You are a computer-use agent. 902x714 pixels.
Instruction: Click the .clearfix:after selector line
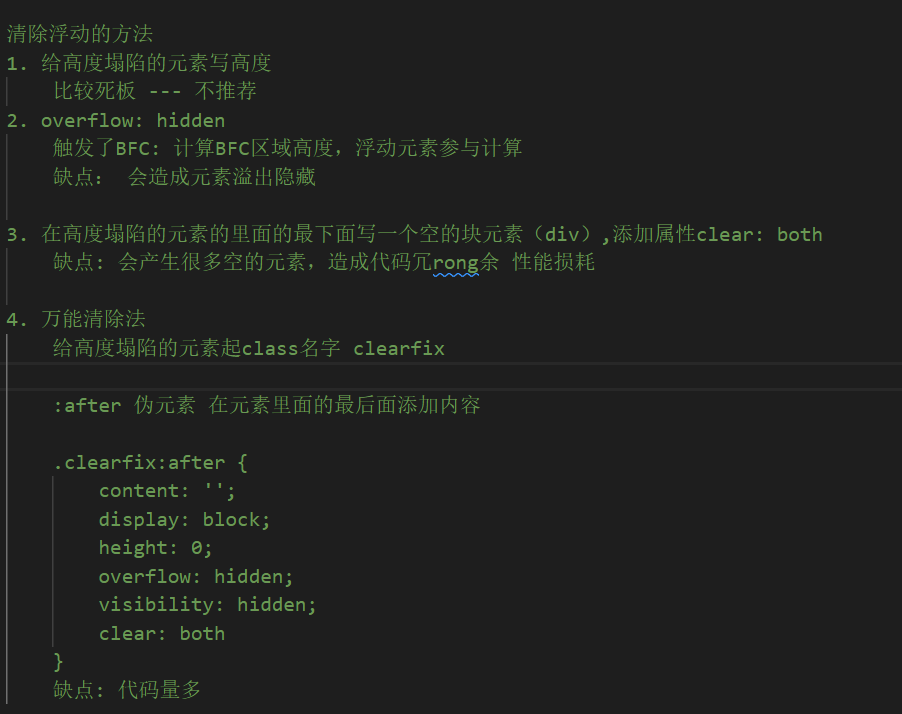[x=150, y=463]
